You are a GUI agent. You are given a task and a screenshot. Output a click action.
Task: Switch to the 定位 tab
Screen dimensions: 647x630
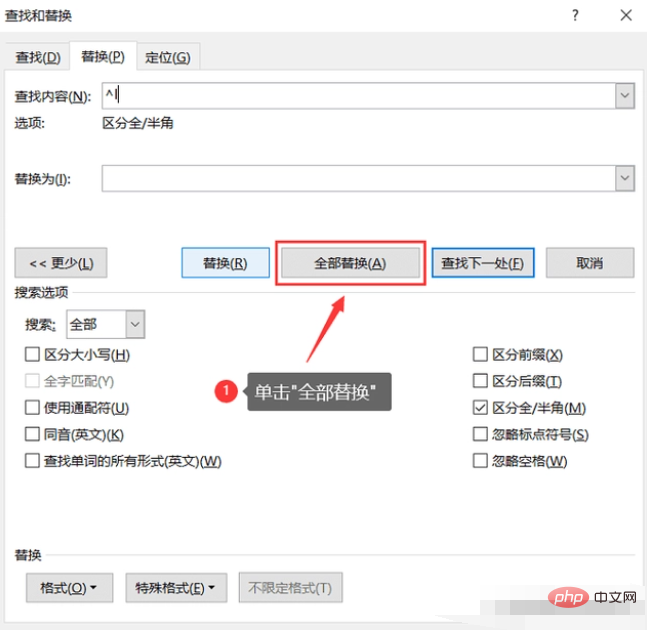tap(167, 57)
